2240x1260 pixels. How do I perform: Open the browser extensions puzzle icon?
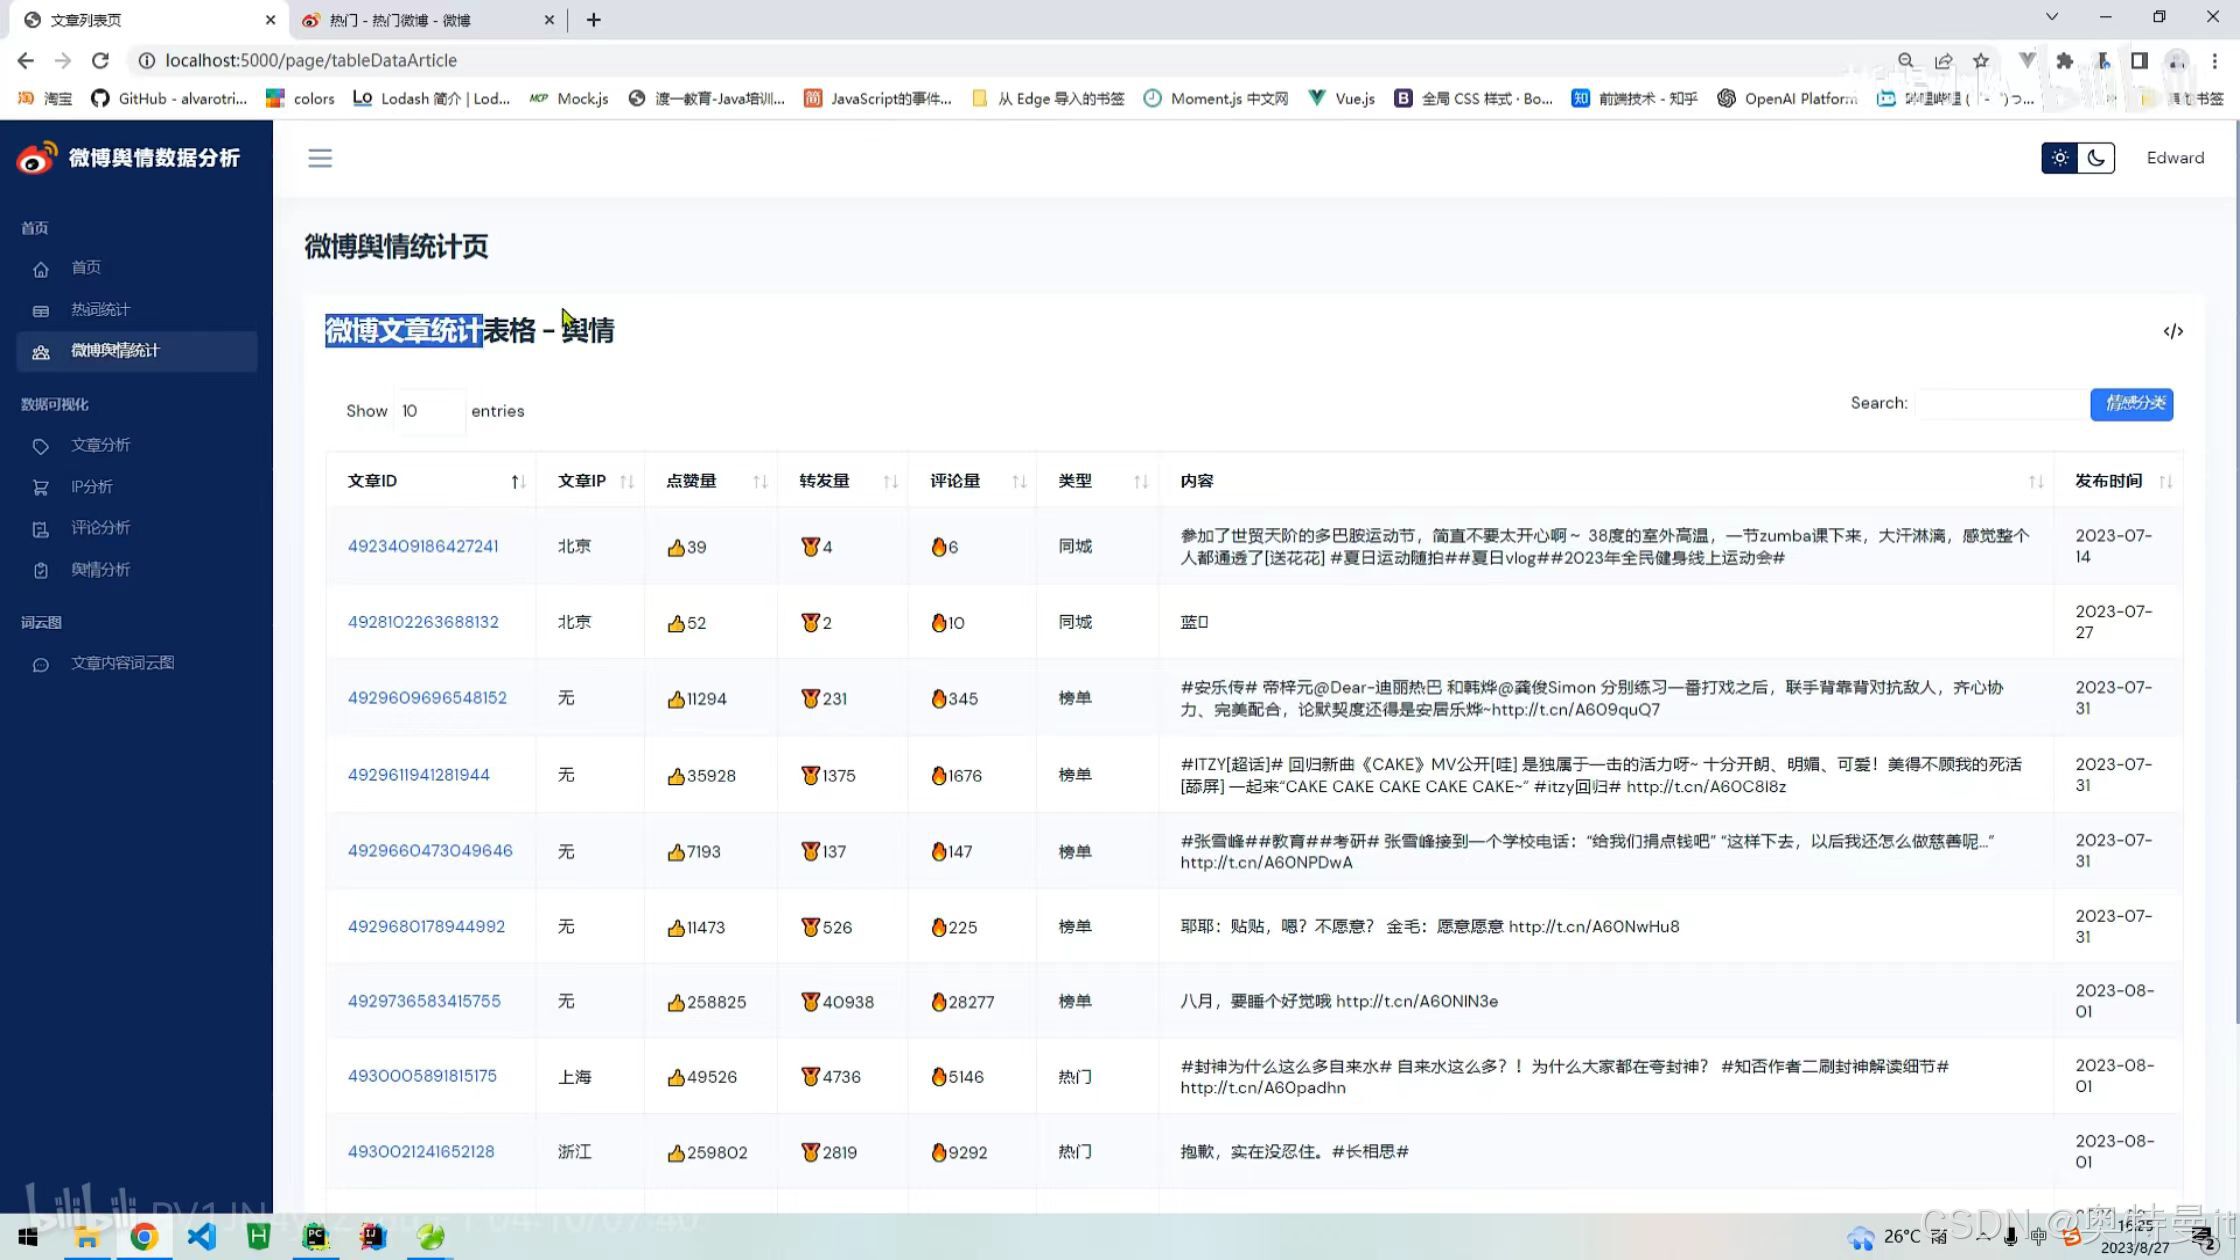click(x=2064, y=60)
